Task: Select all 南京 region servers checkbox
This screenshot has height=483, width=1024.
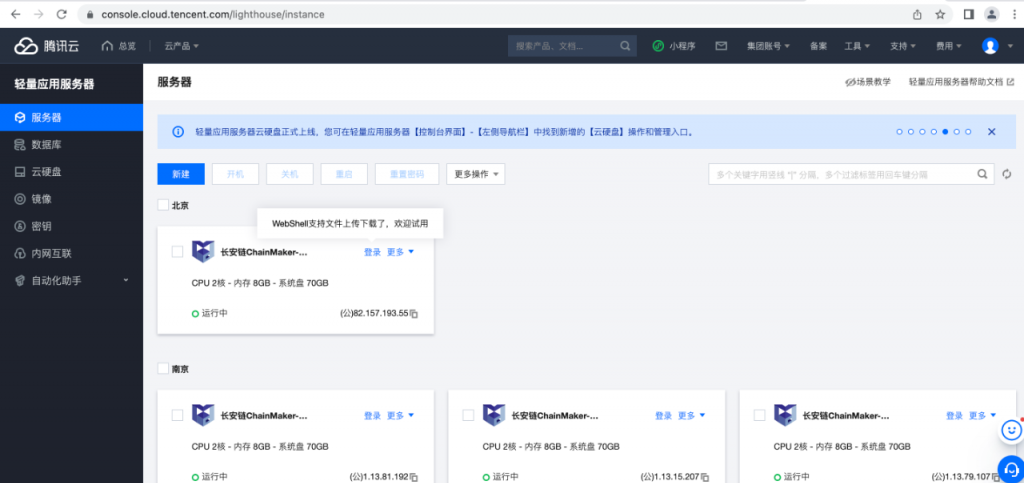Action: point(163,369)
